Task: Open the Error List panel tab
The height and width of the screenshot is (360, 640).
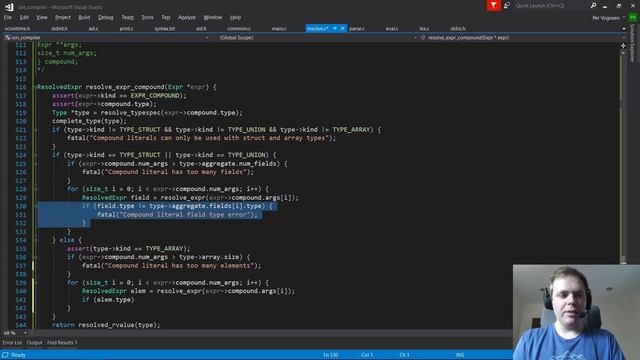Action: 12,343
